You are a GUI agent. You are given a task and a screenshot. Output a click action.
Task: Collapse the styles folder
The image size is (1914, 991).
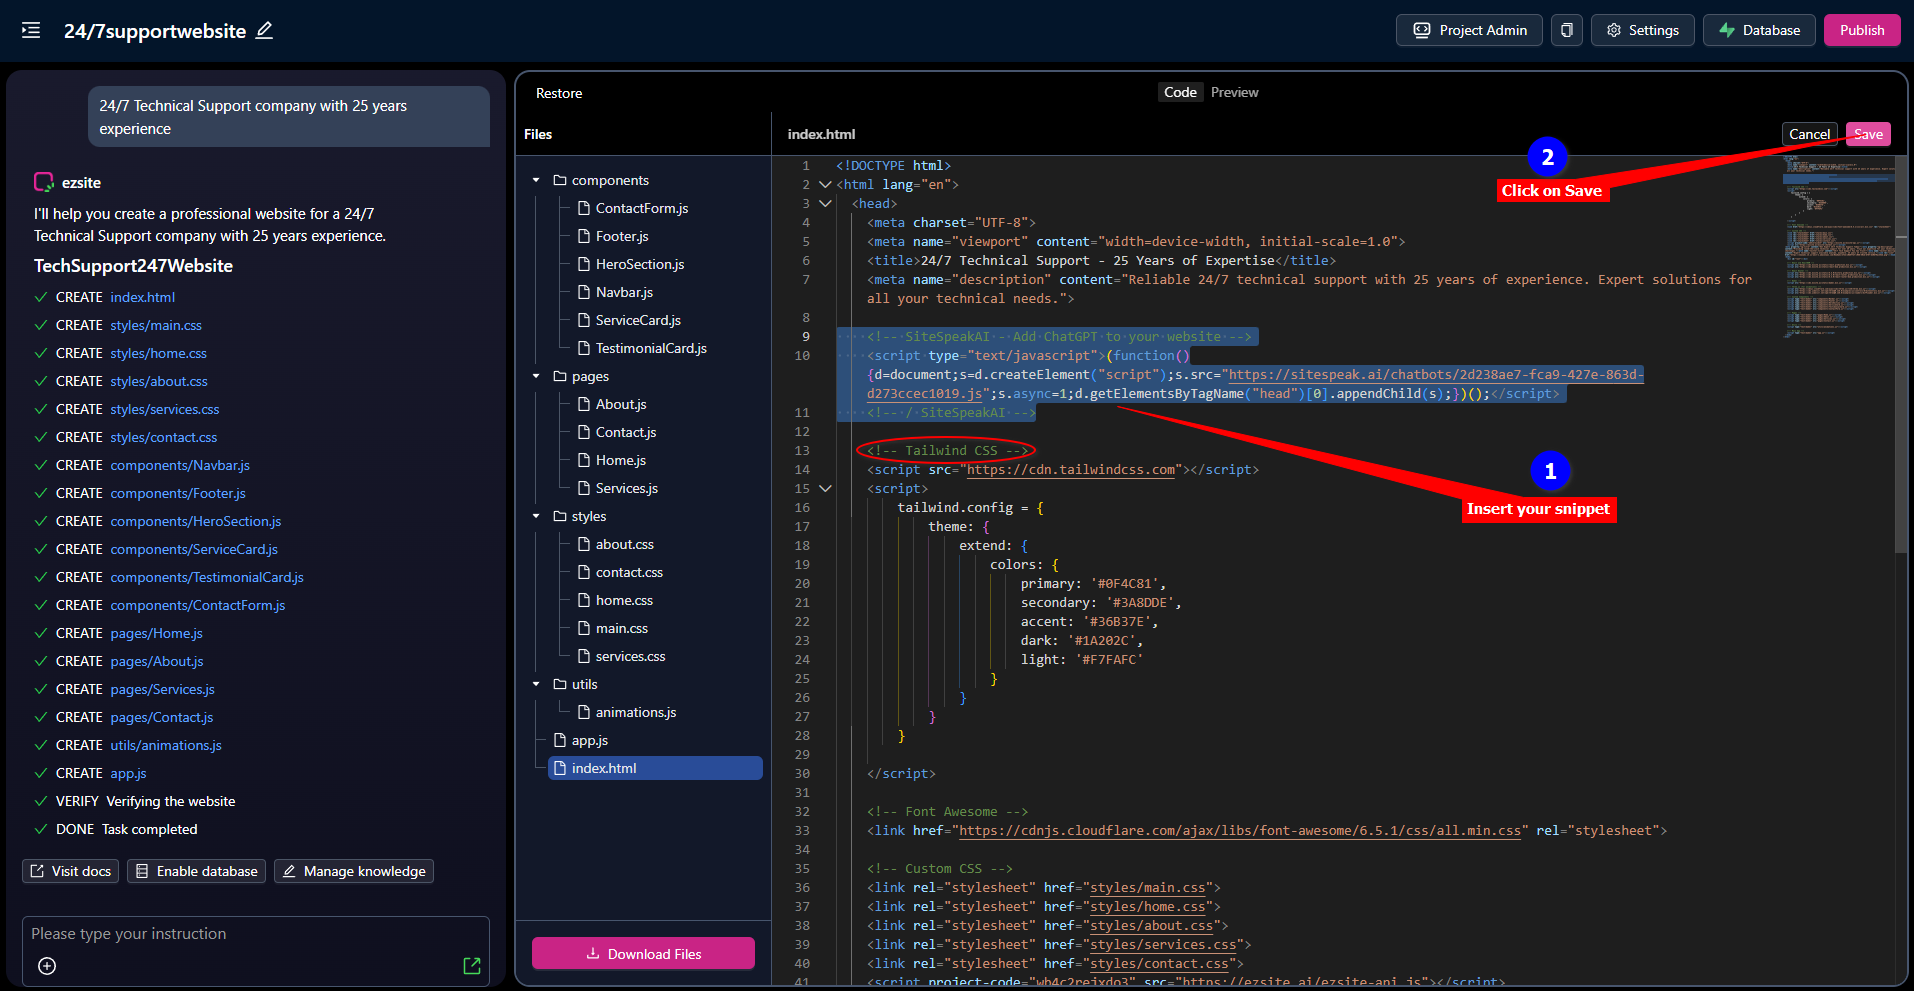point(536,516)
